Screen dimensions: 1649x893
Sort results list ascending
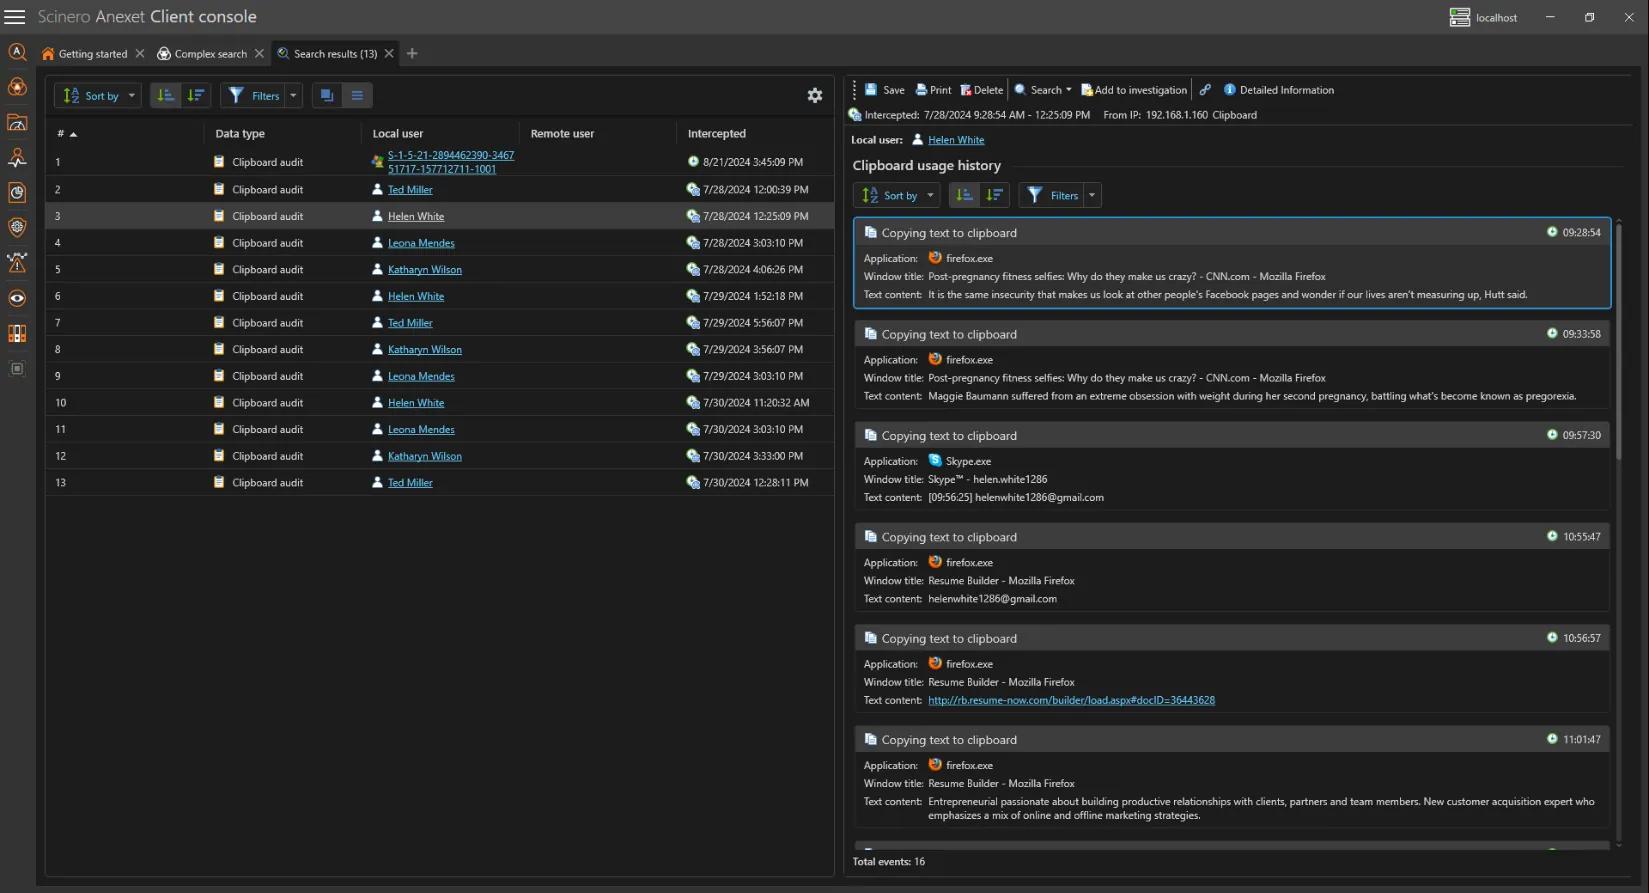[x=166, y=95]
